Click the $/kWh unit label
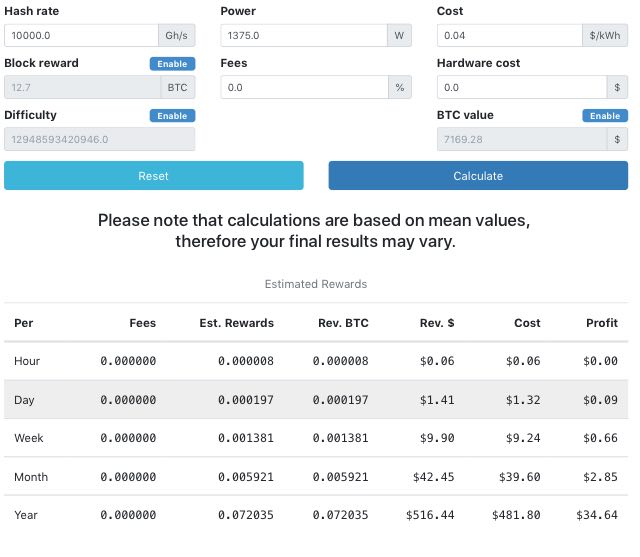640x557 pixels. tap(605, 36)
